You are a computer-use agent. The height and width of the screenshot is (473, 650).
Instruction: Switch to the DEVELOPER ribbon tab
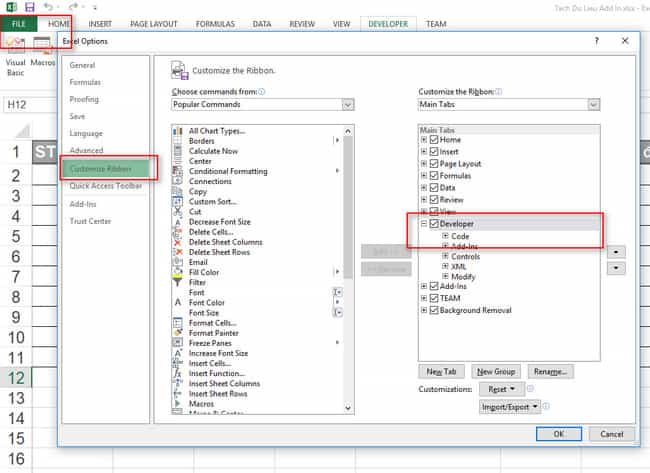point(388,24)
